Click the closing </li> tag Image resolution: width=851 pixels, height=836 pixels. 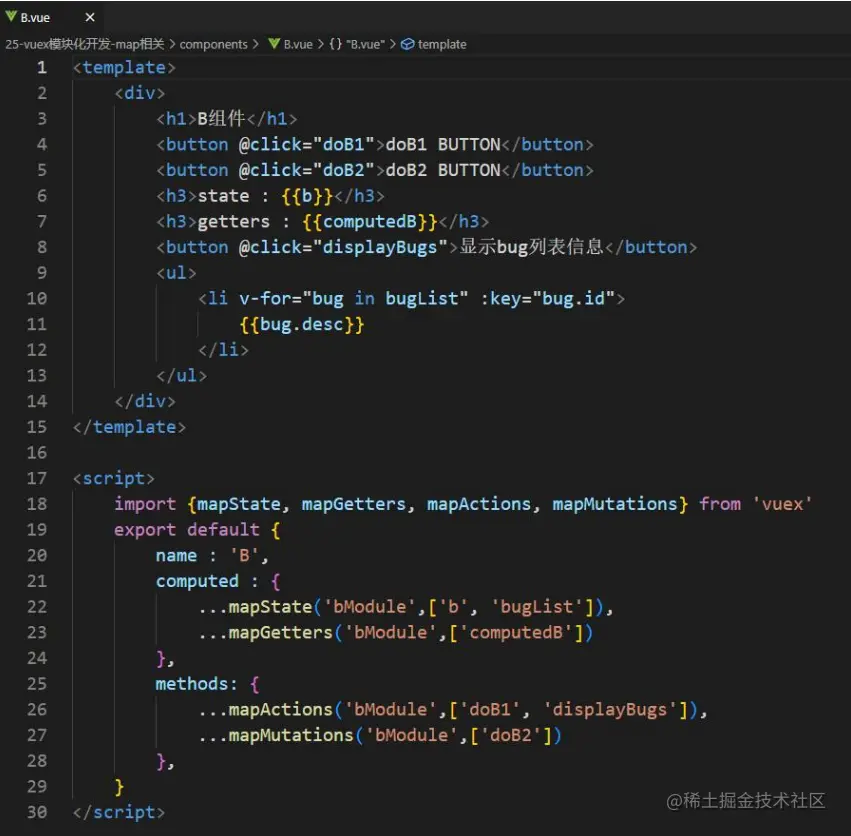click(x=223, y=350)
